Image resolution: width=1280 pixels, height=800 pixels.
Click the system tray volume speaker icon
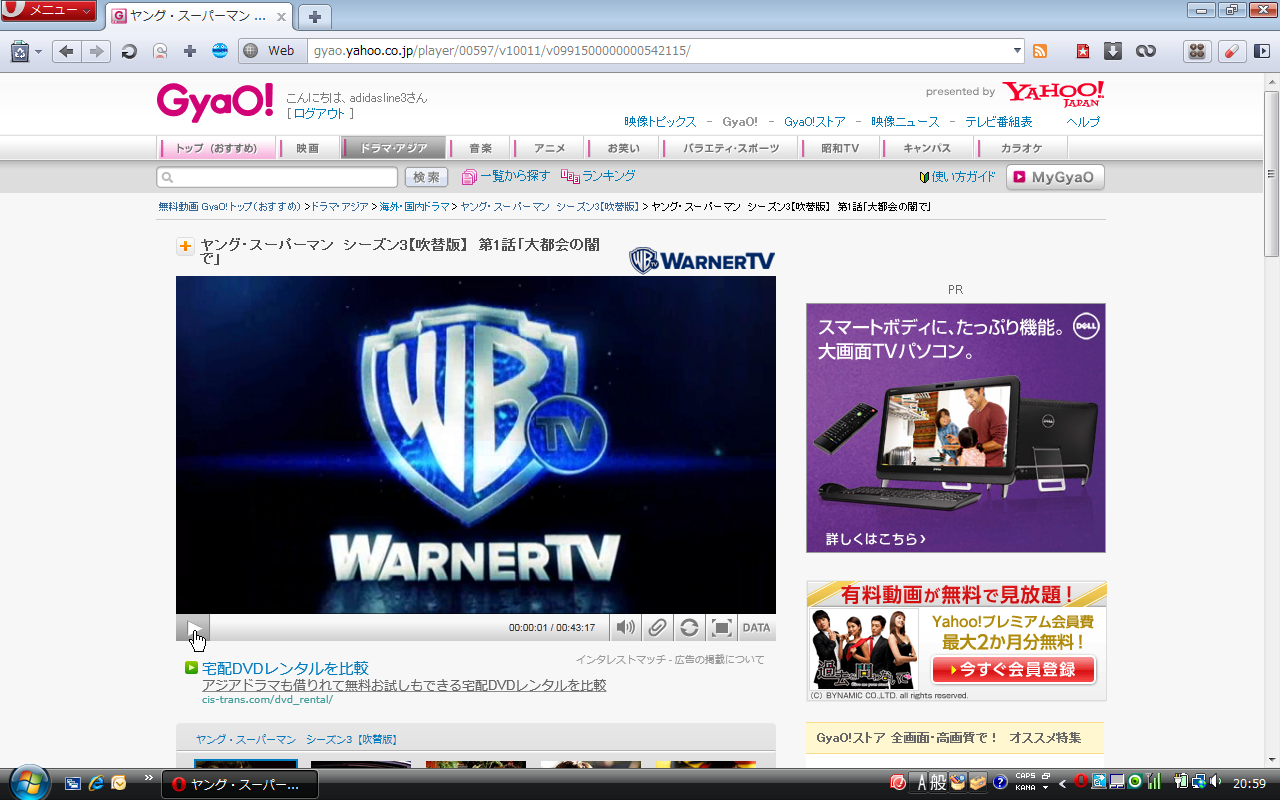(x=1215, y=782)
